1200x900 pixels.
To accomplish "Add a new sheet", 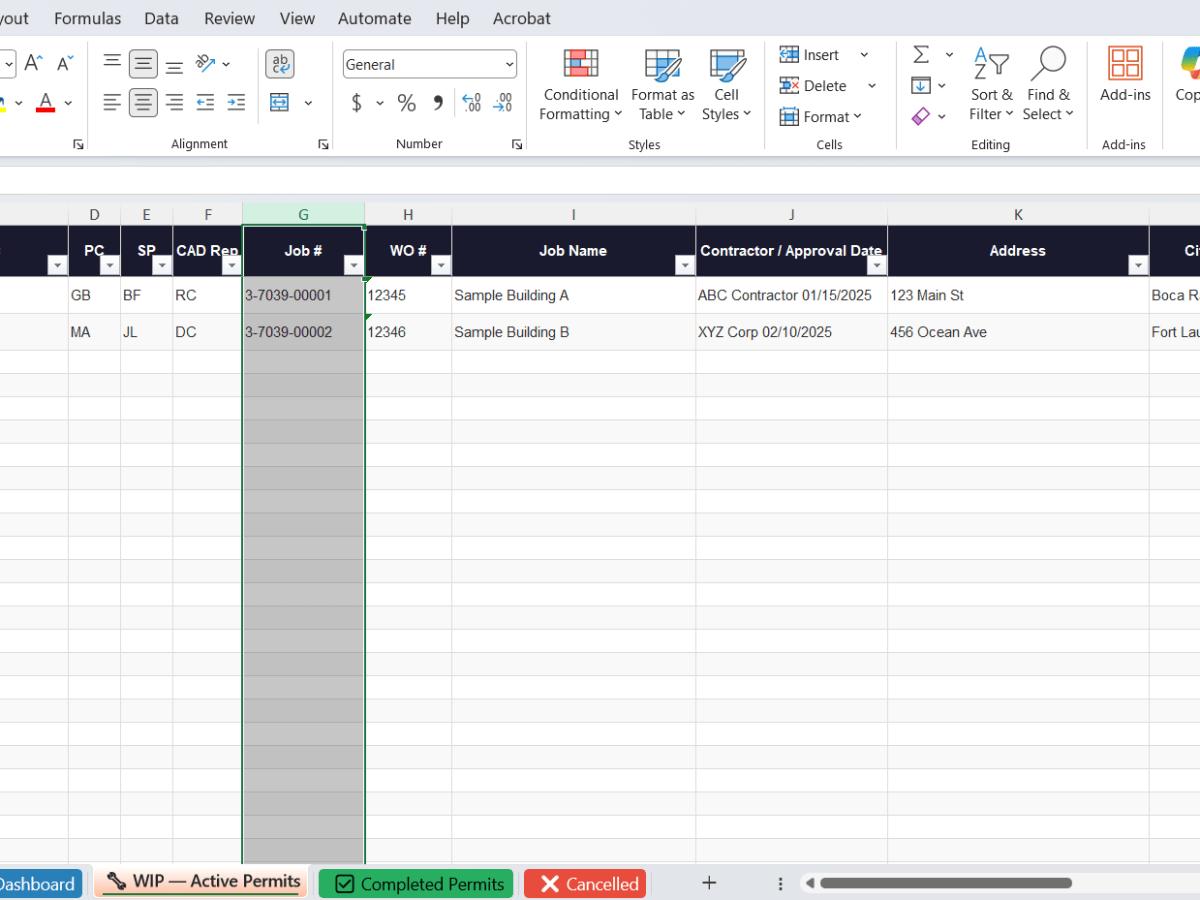I will coord(709,883).
